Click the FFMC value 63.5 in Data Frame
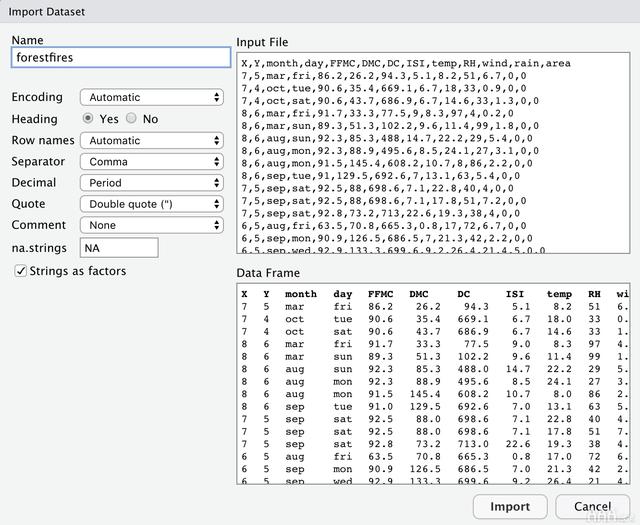Viewport: 640px width, 525px height. point(380,457)
